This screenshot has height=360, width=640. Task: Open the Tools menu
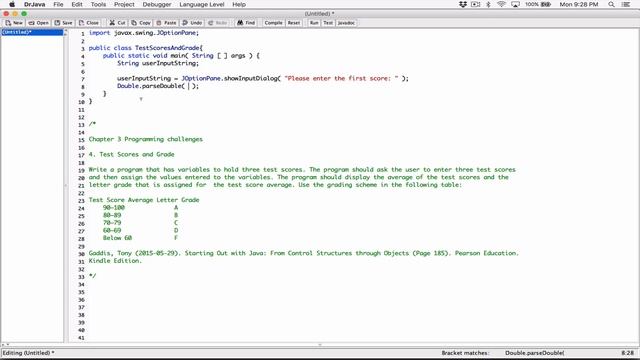click(98, 4)
